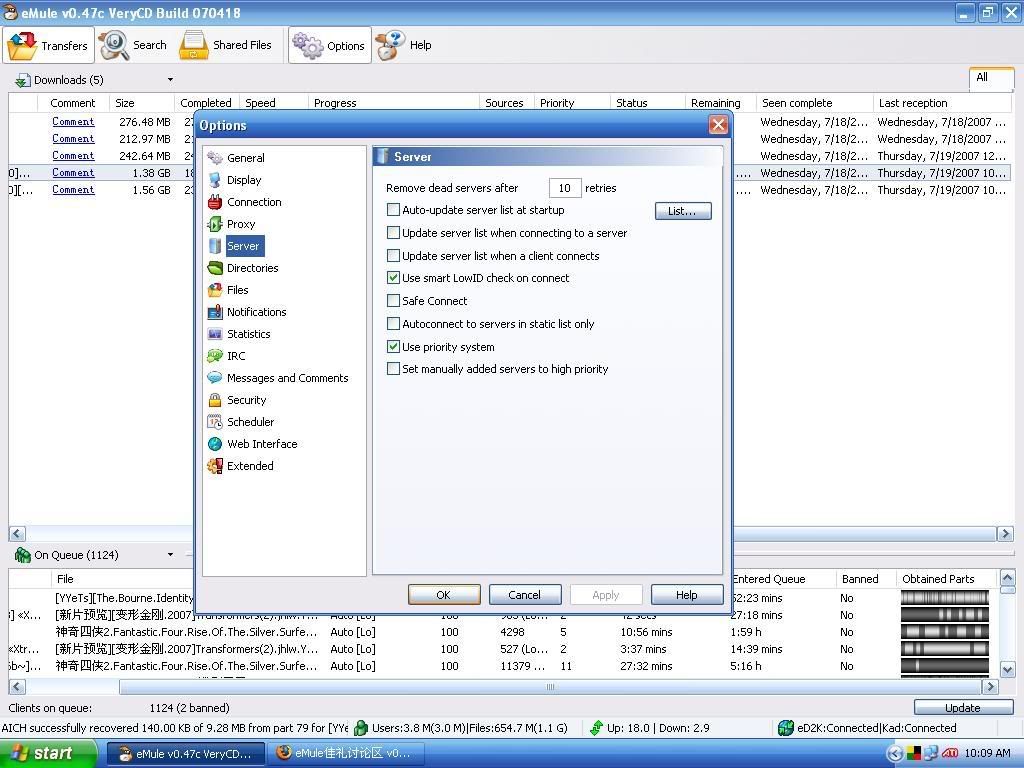Expand the Downloads (5) dropdown arrow
This screenshot has width=1024, height=768.
pyautogui.click(x=170, y=80)
